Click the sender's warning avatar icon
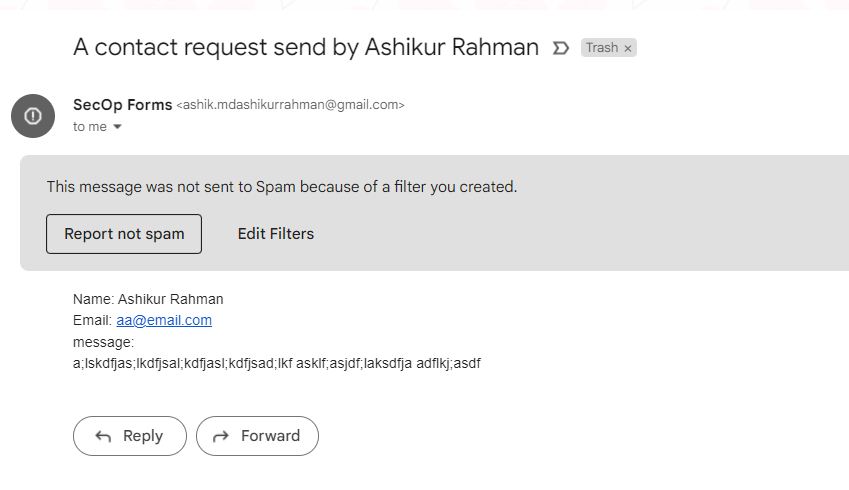Image resolution: width=849 pixels, height=490 pixels. (33, 116)
